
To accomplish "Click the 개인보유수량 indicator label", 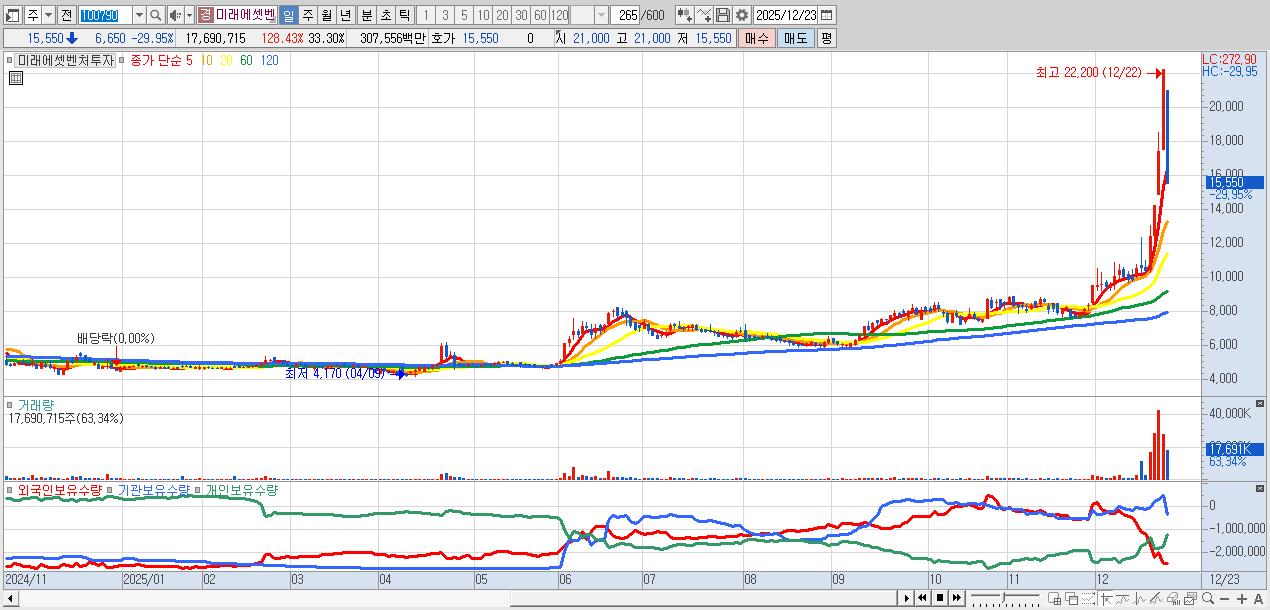I will click(242, 491).
